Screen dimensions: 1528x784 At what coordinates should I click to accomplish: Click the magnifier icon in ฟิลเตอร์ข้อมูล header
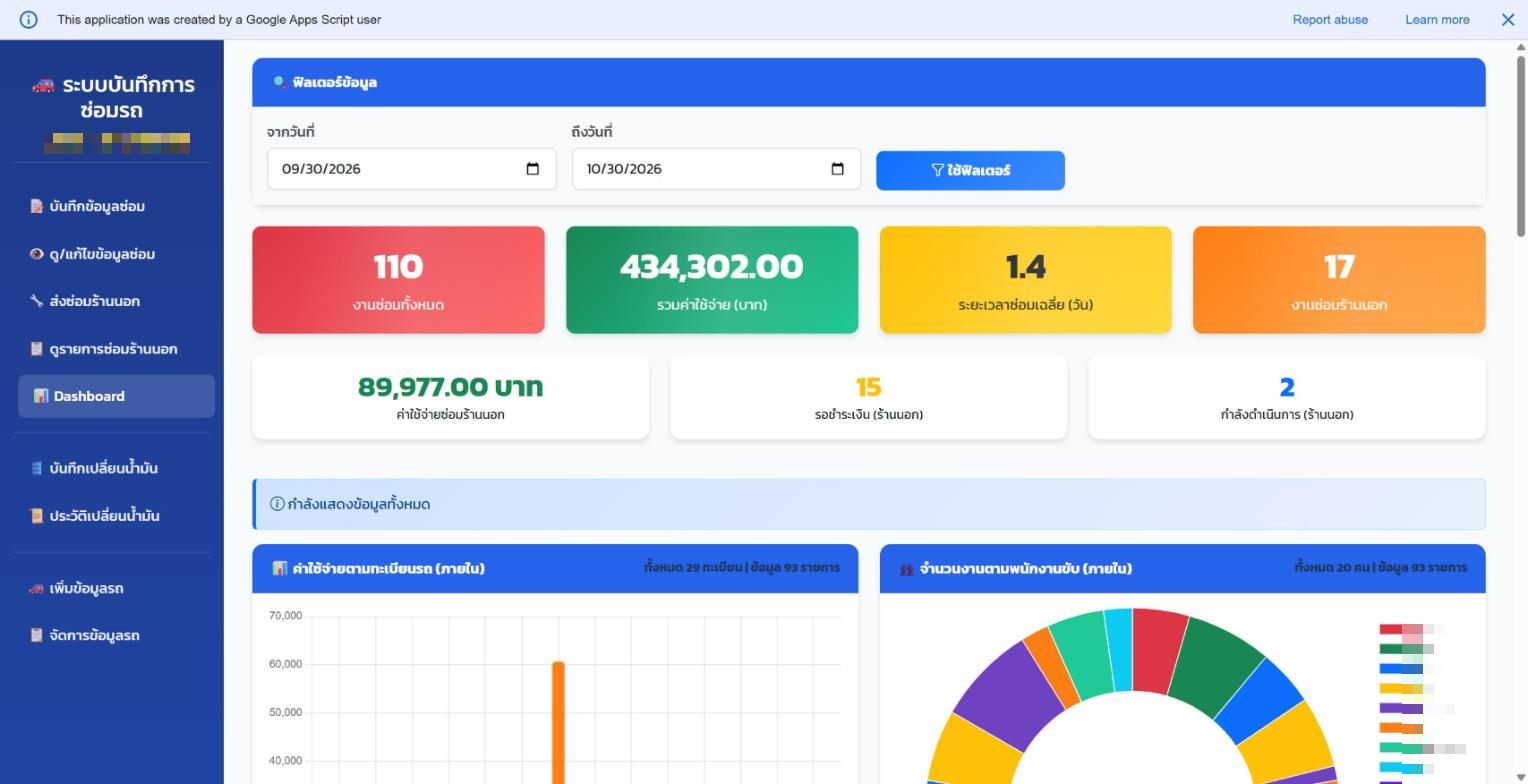[x=279, y=82]
